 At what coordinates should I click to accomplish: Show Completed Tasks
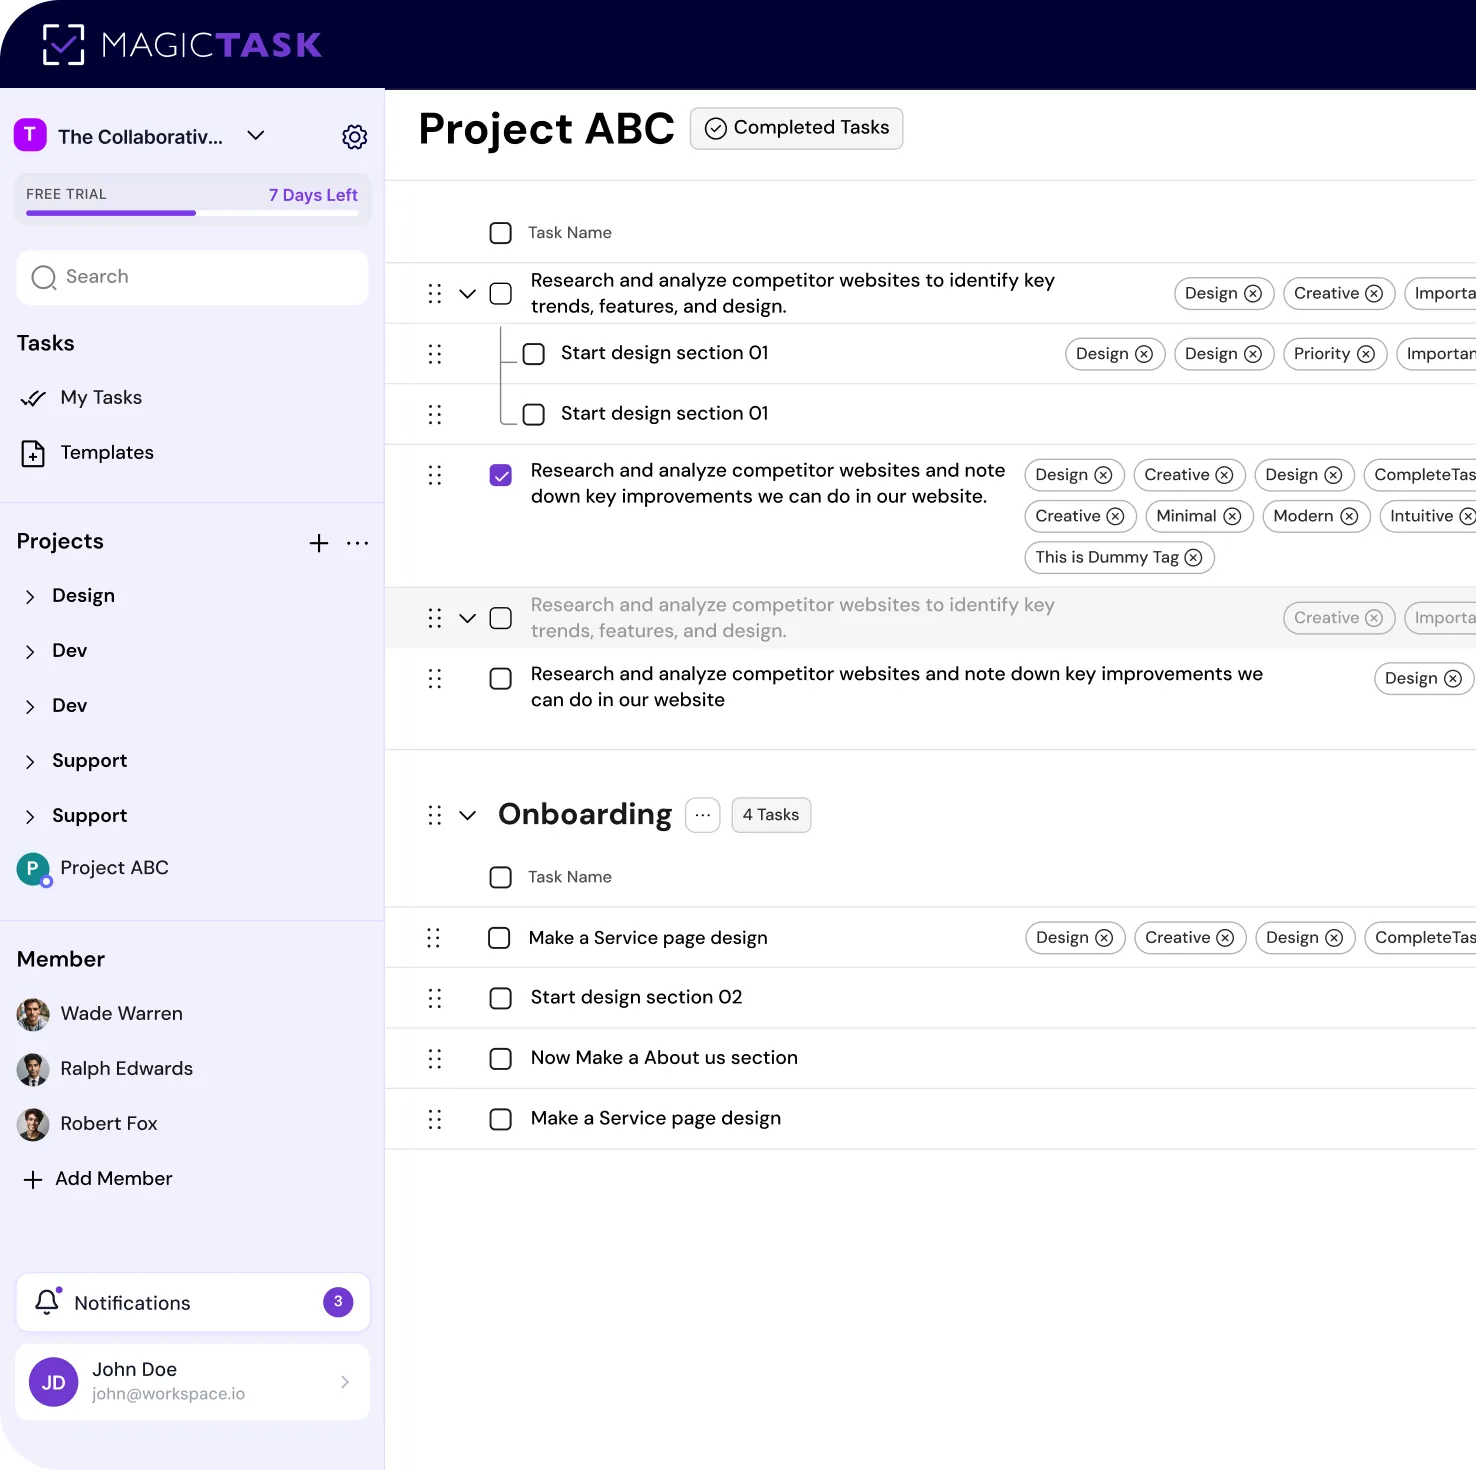797,128
